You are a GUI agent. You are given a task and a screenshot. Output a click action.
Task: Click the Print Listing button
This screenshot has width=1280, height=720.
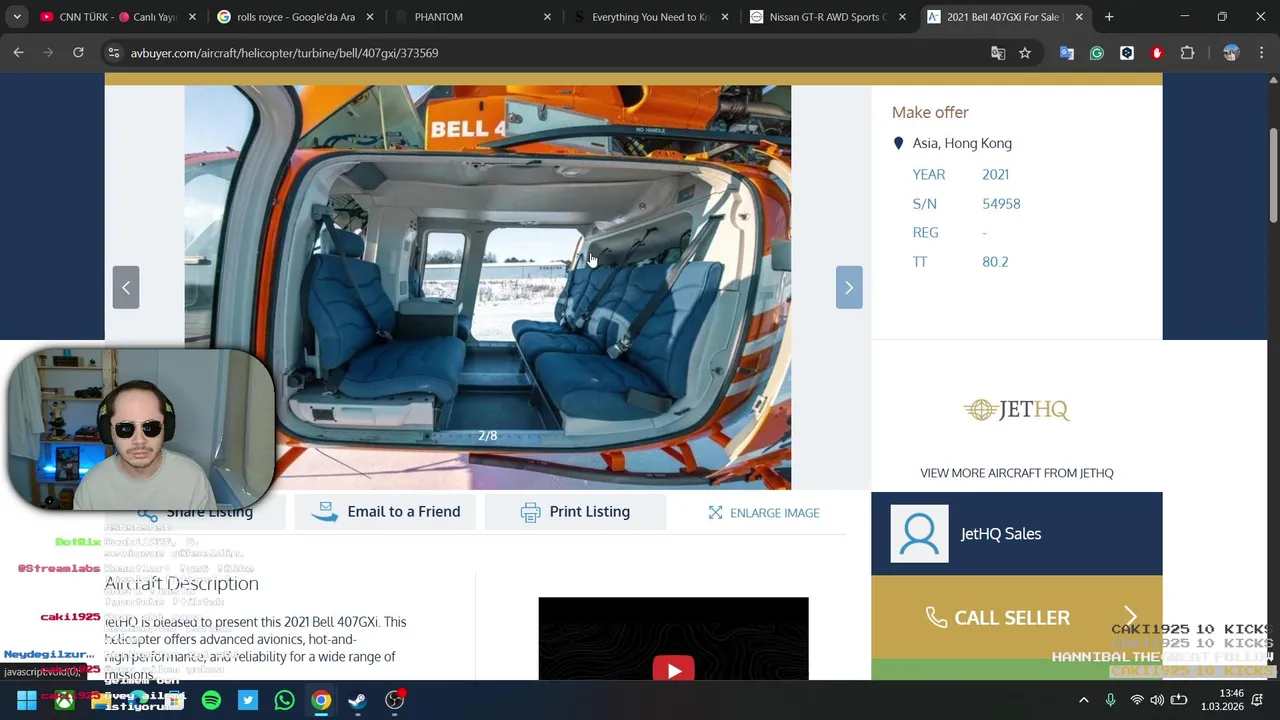[x=575, y=512]
